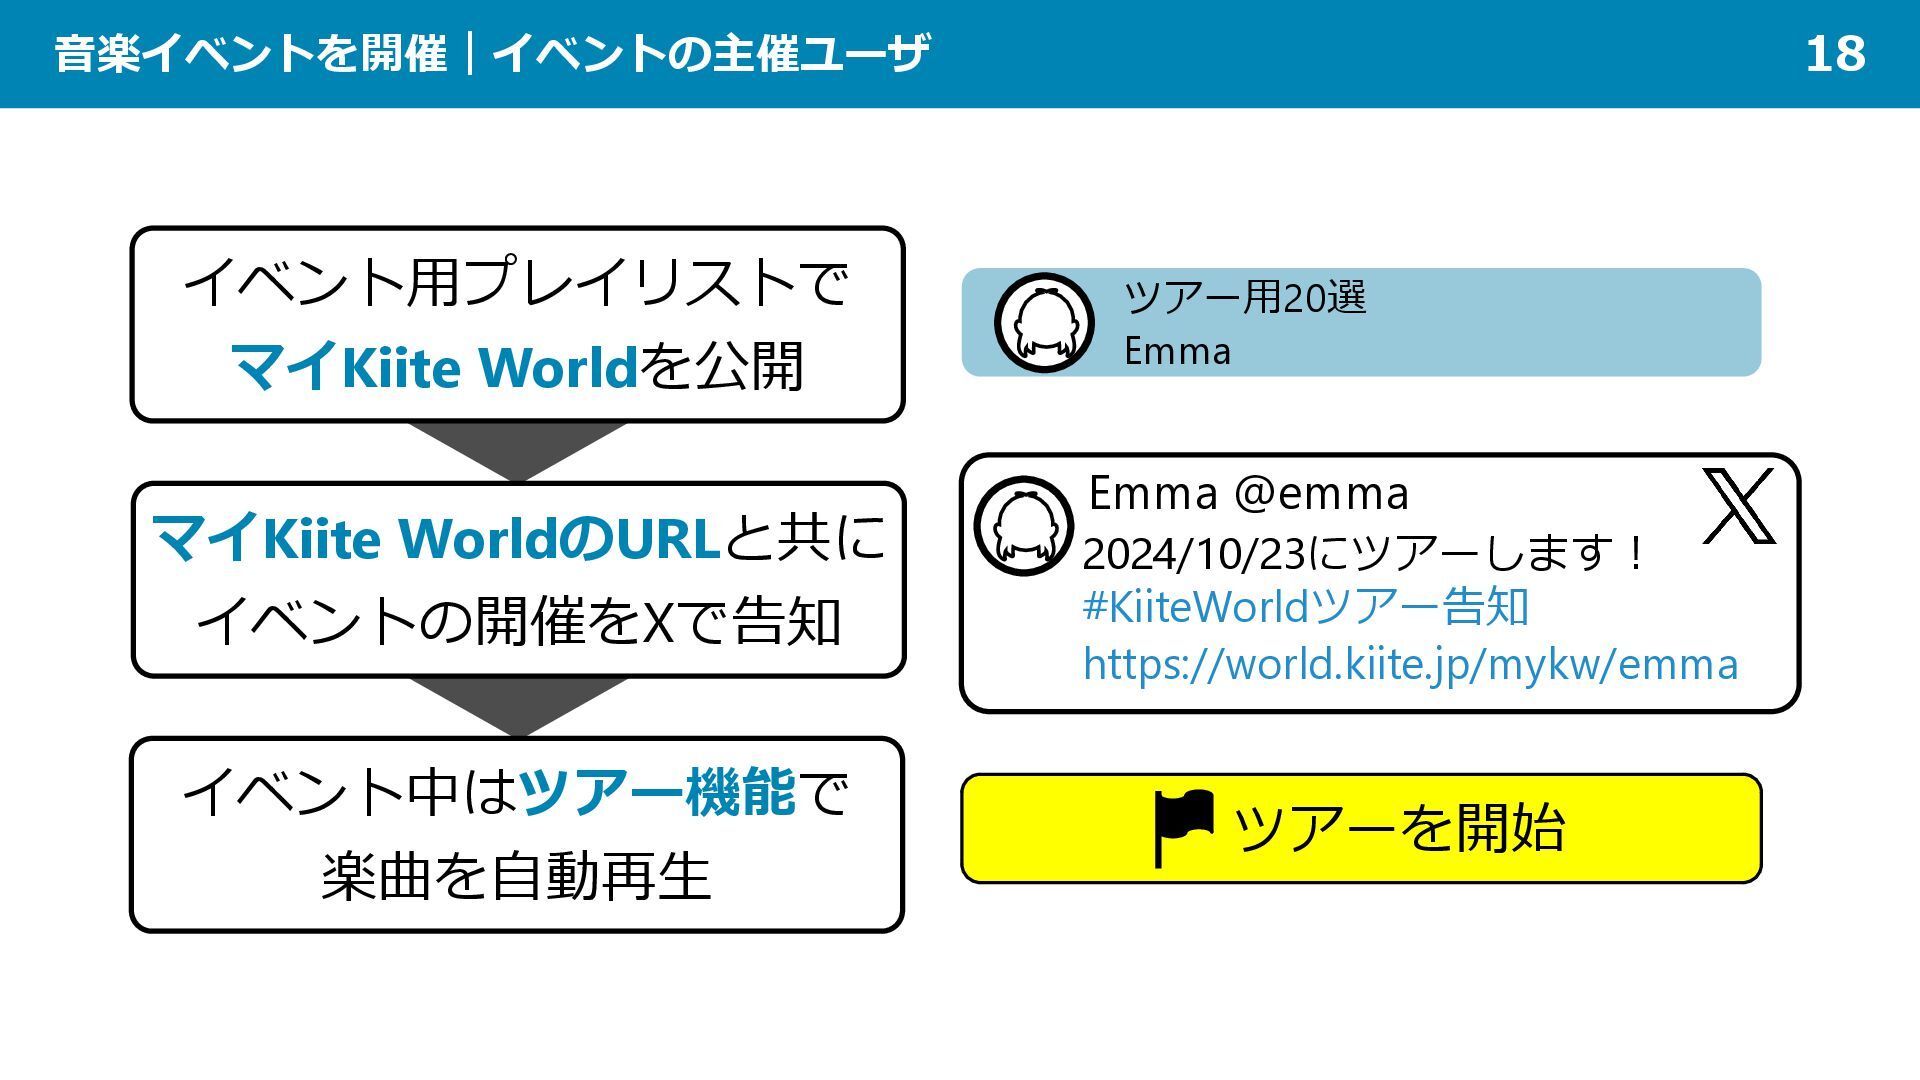Click the slide title 音楽イベントを開催
The height and width of the screenshot is (1080, 1920).
(250, 54)
